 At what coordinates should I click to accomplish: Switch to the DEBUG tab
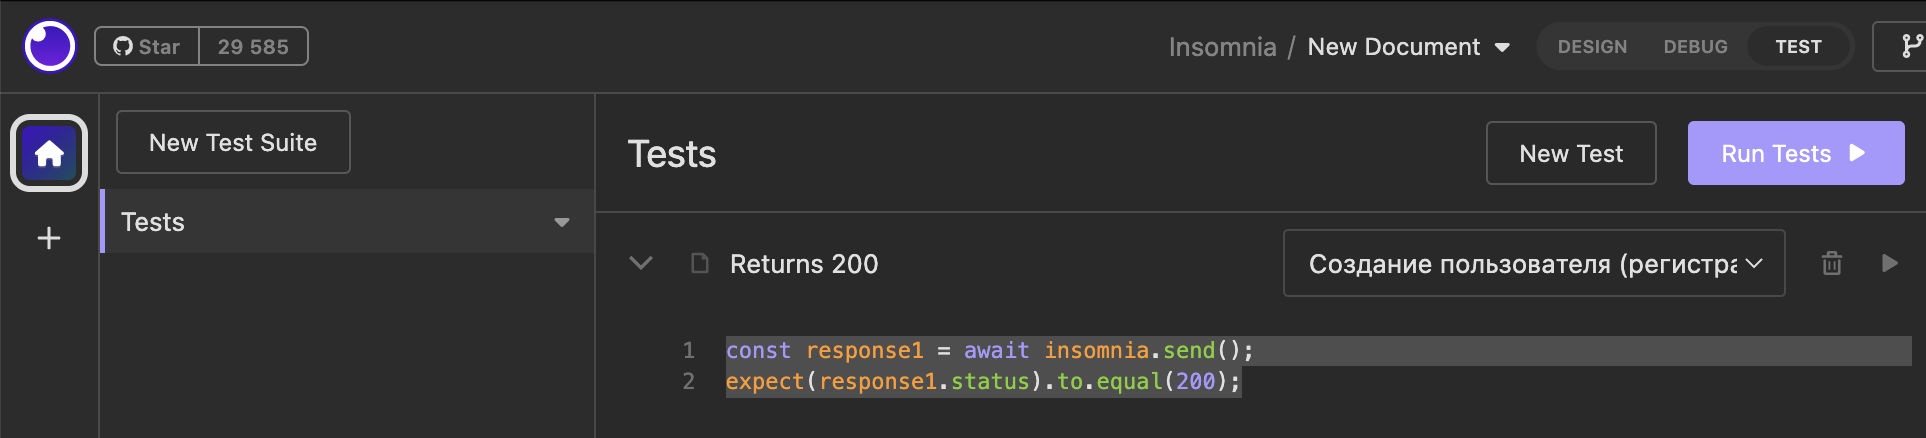[x=1695, y=47]
